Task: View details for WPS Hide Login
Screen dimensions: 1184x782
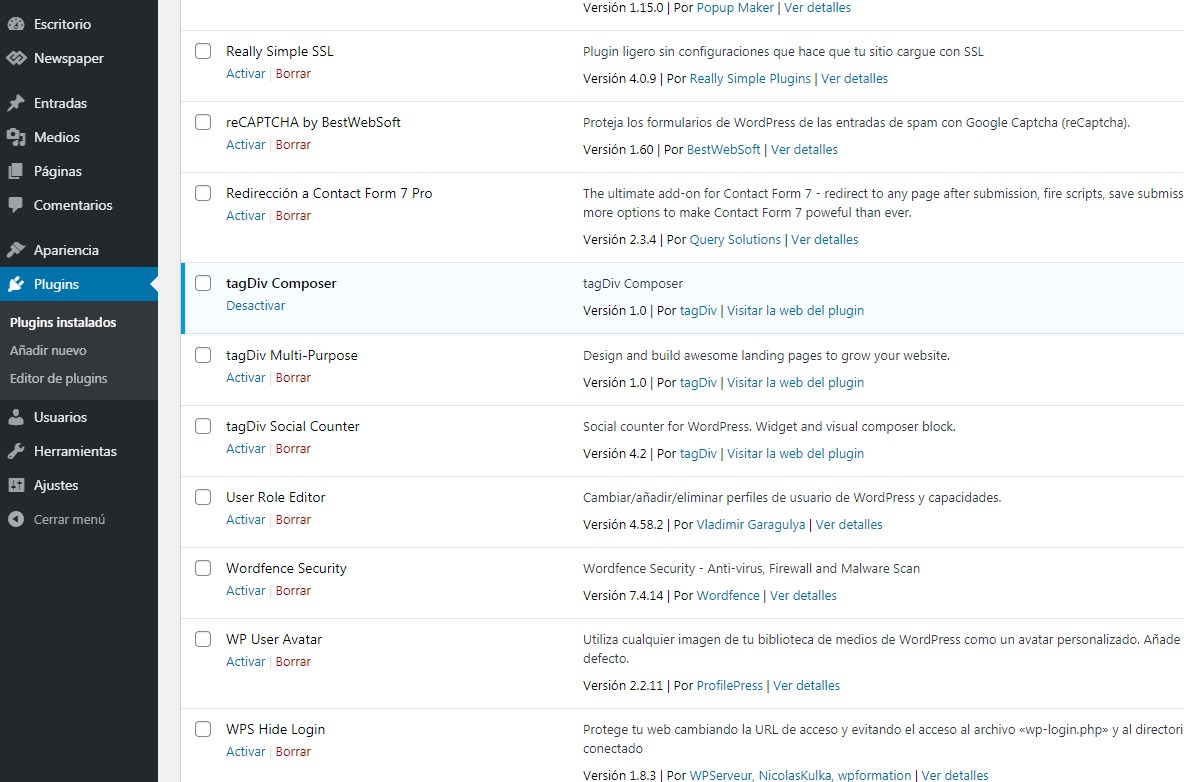Action: pos(954,775)
